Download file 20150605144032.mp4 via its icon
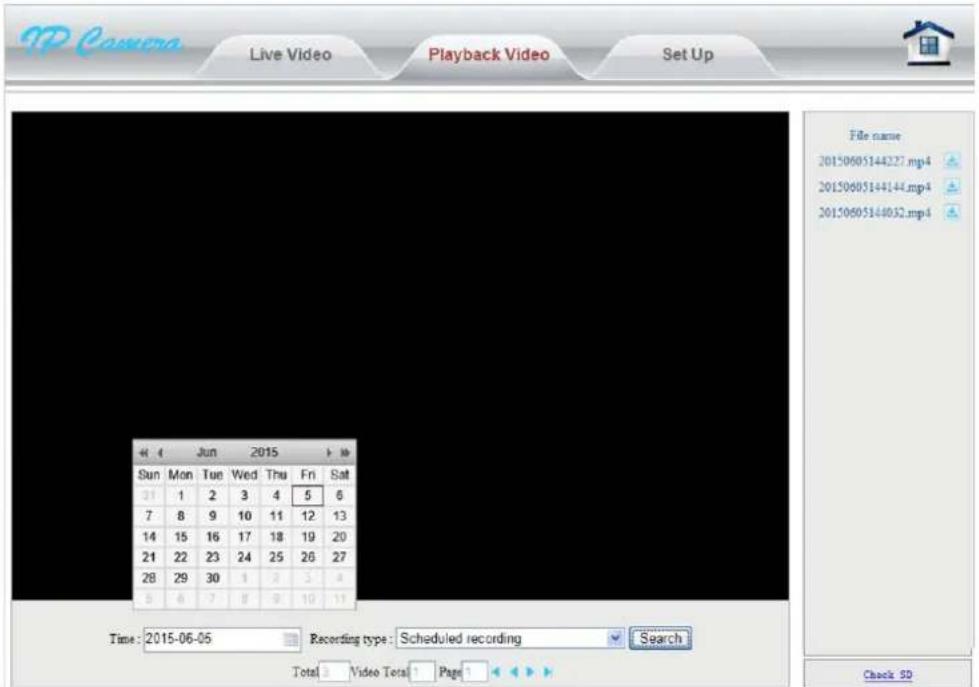This screenshot has height=687, width=979. click(952, 212)
